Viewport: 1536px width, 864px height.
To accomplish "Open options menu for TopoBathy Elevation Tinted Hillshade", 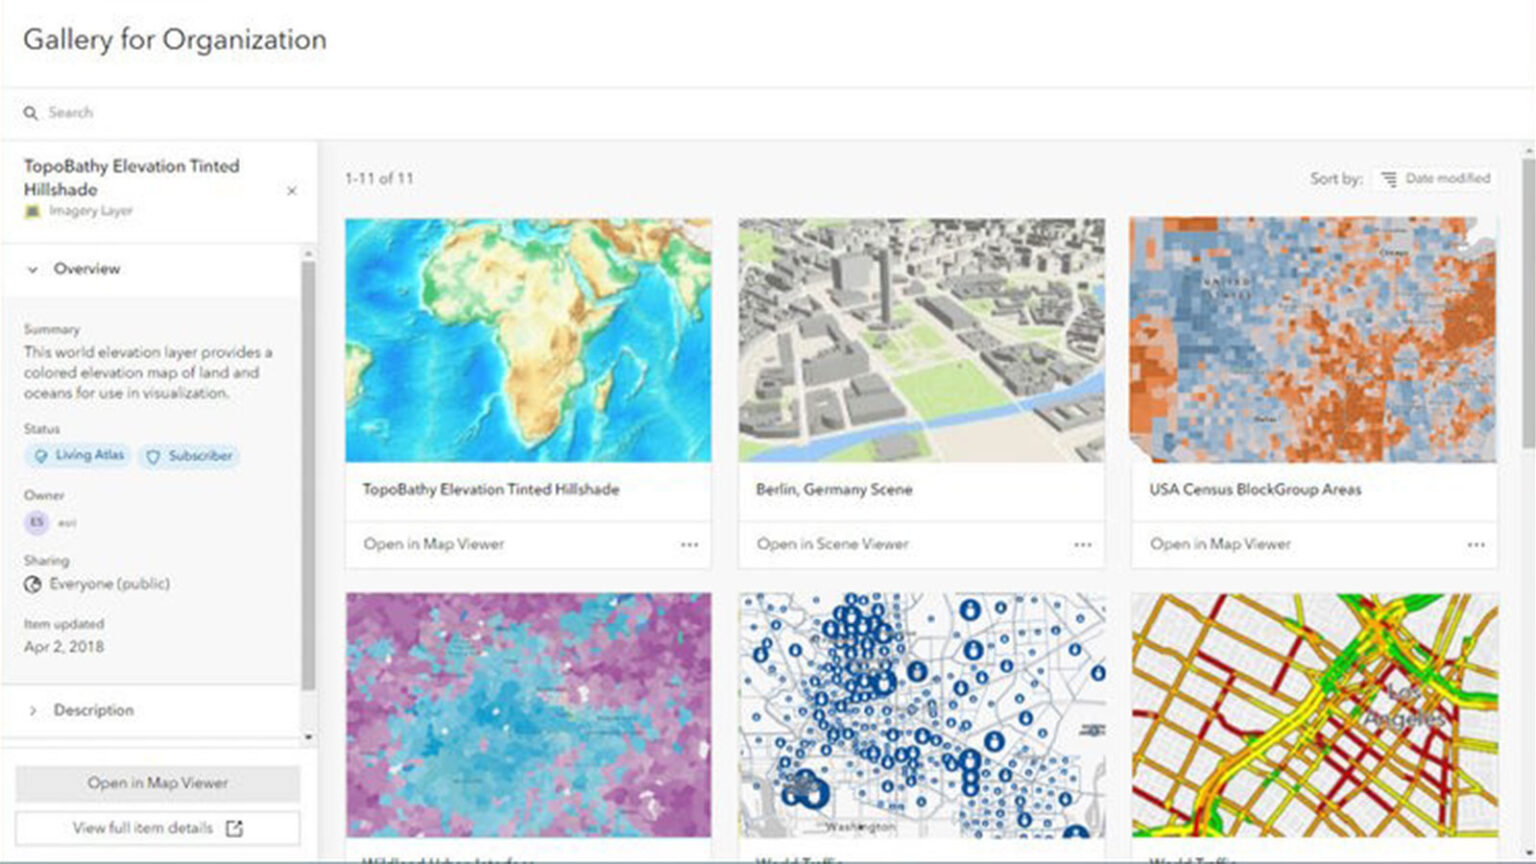I will click(x=690, y=544).
